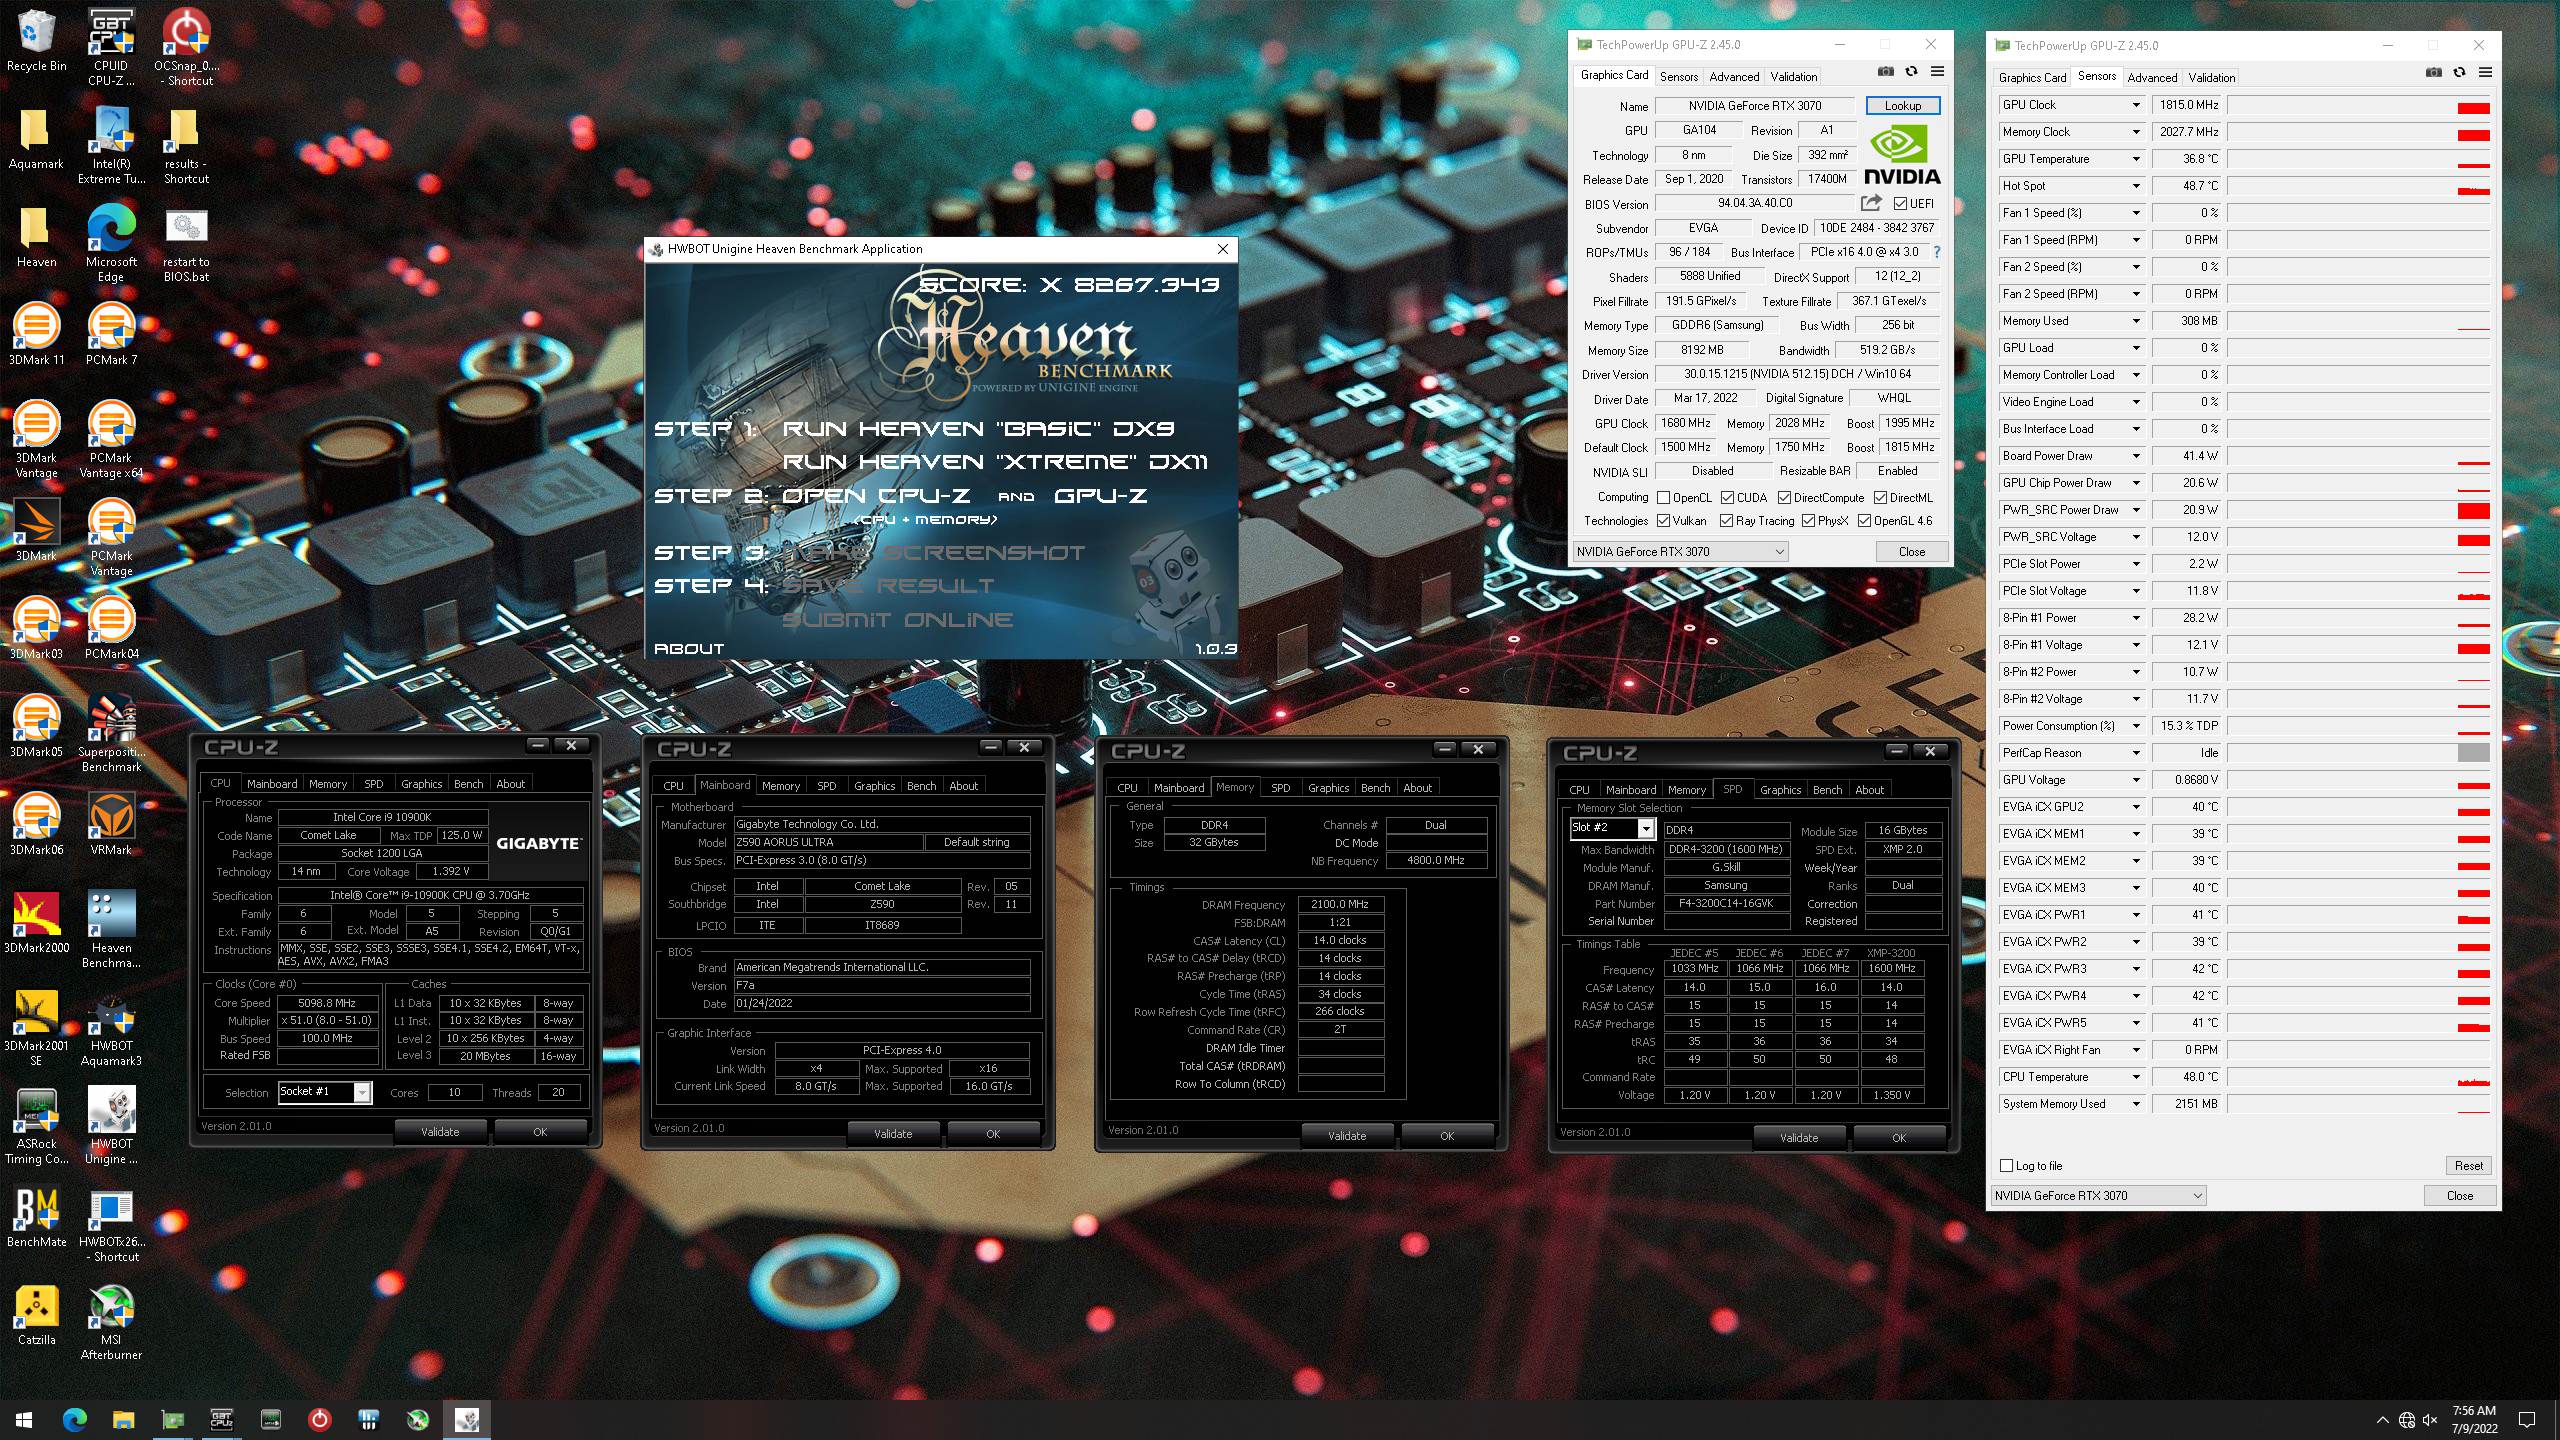The width and height of the screenshot is (2560, 1440).
Task: Toggle the UEFI checkbox in GPU-Z
Action: click(1899, 204)
